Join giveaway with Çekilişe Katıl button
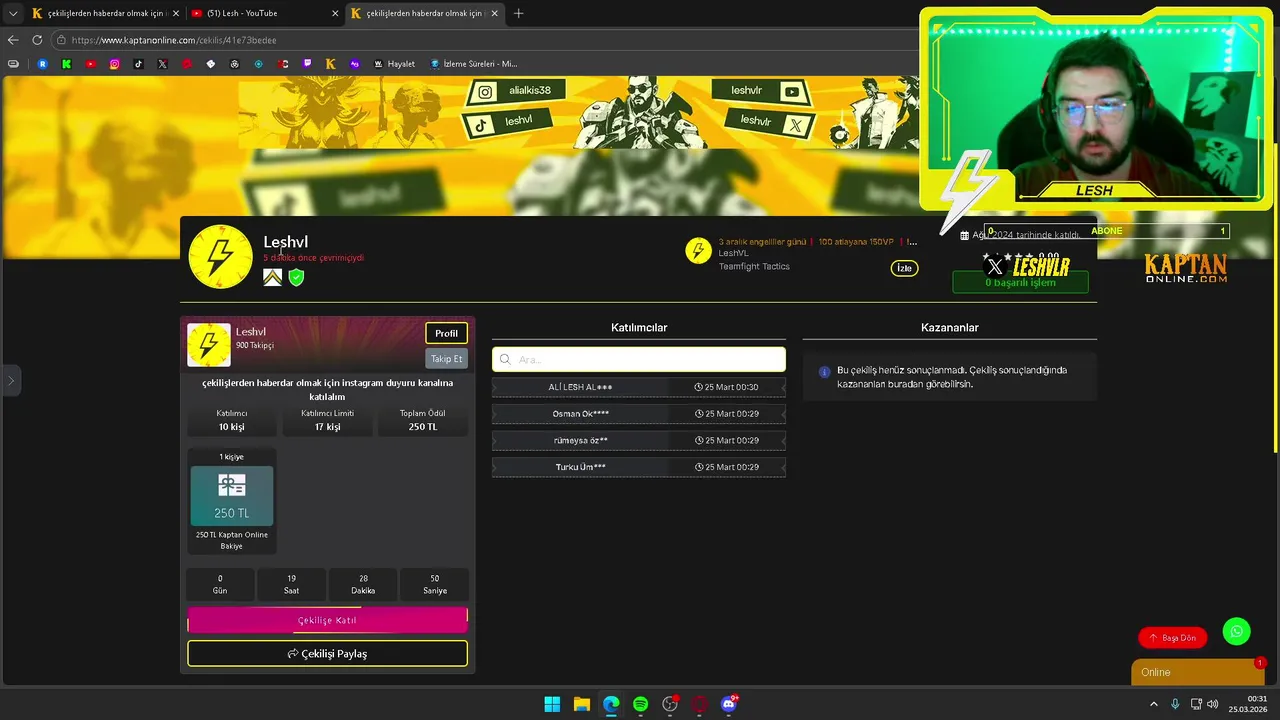 pyautogui.click(x=327, y=620)
